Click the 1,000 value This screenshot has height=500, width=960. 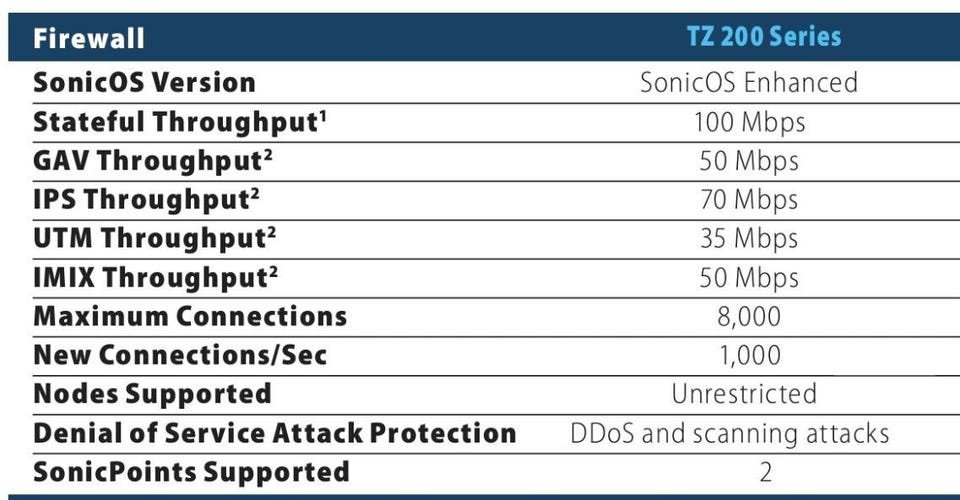(x=750, y=356)
